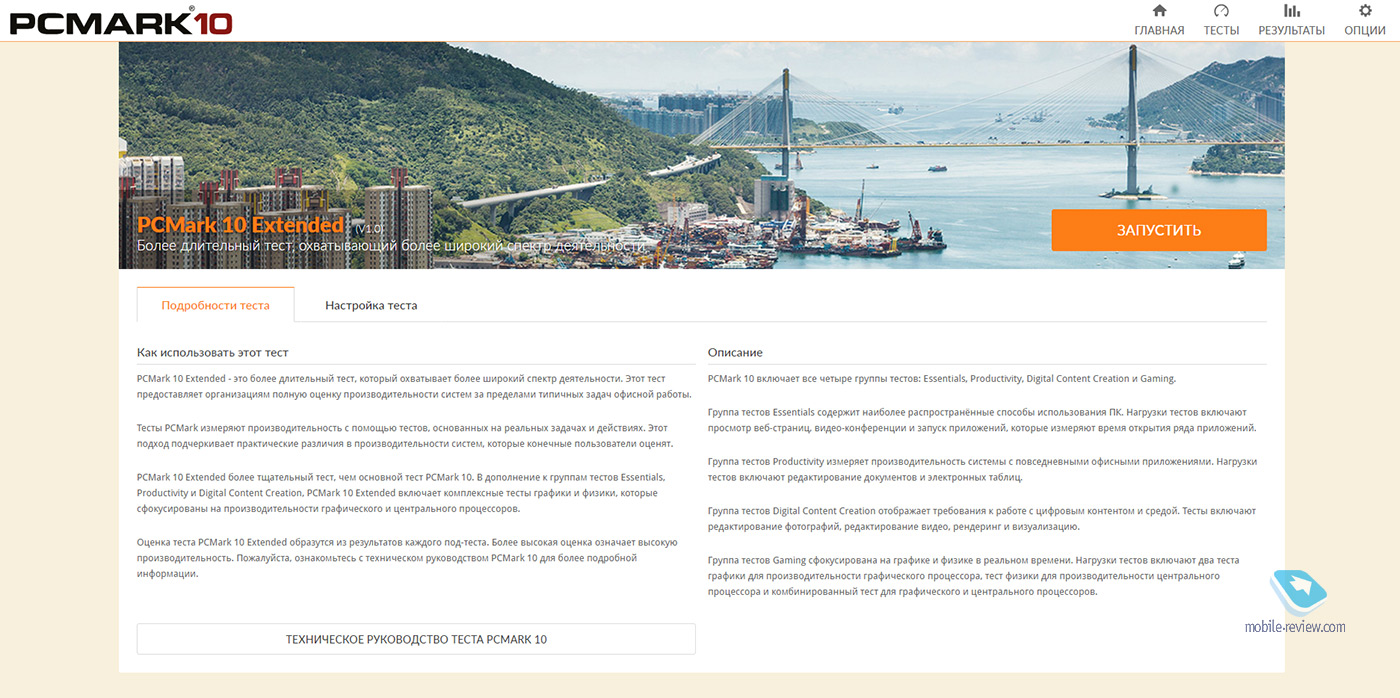This screenshot has width=1400, height=698.
Task: Click the Описание heading
Action: (x=735, y=352)
